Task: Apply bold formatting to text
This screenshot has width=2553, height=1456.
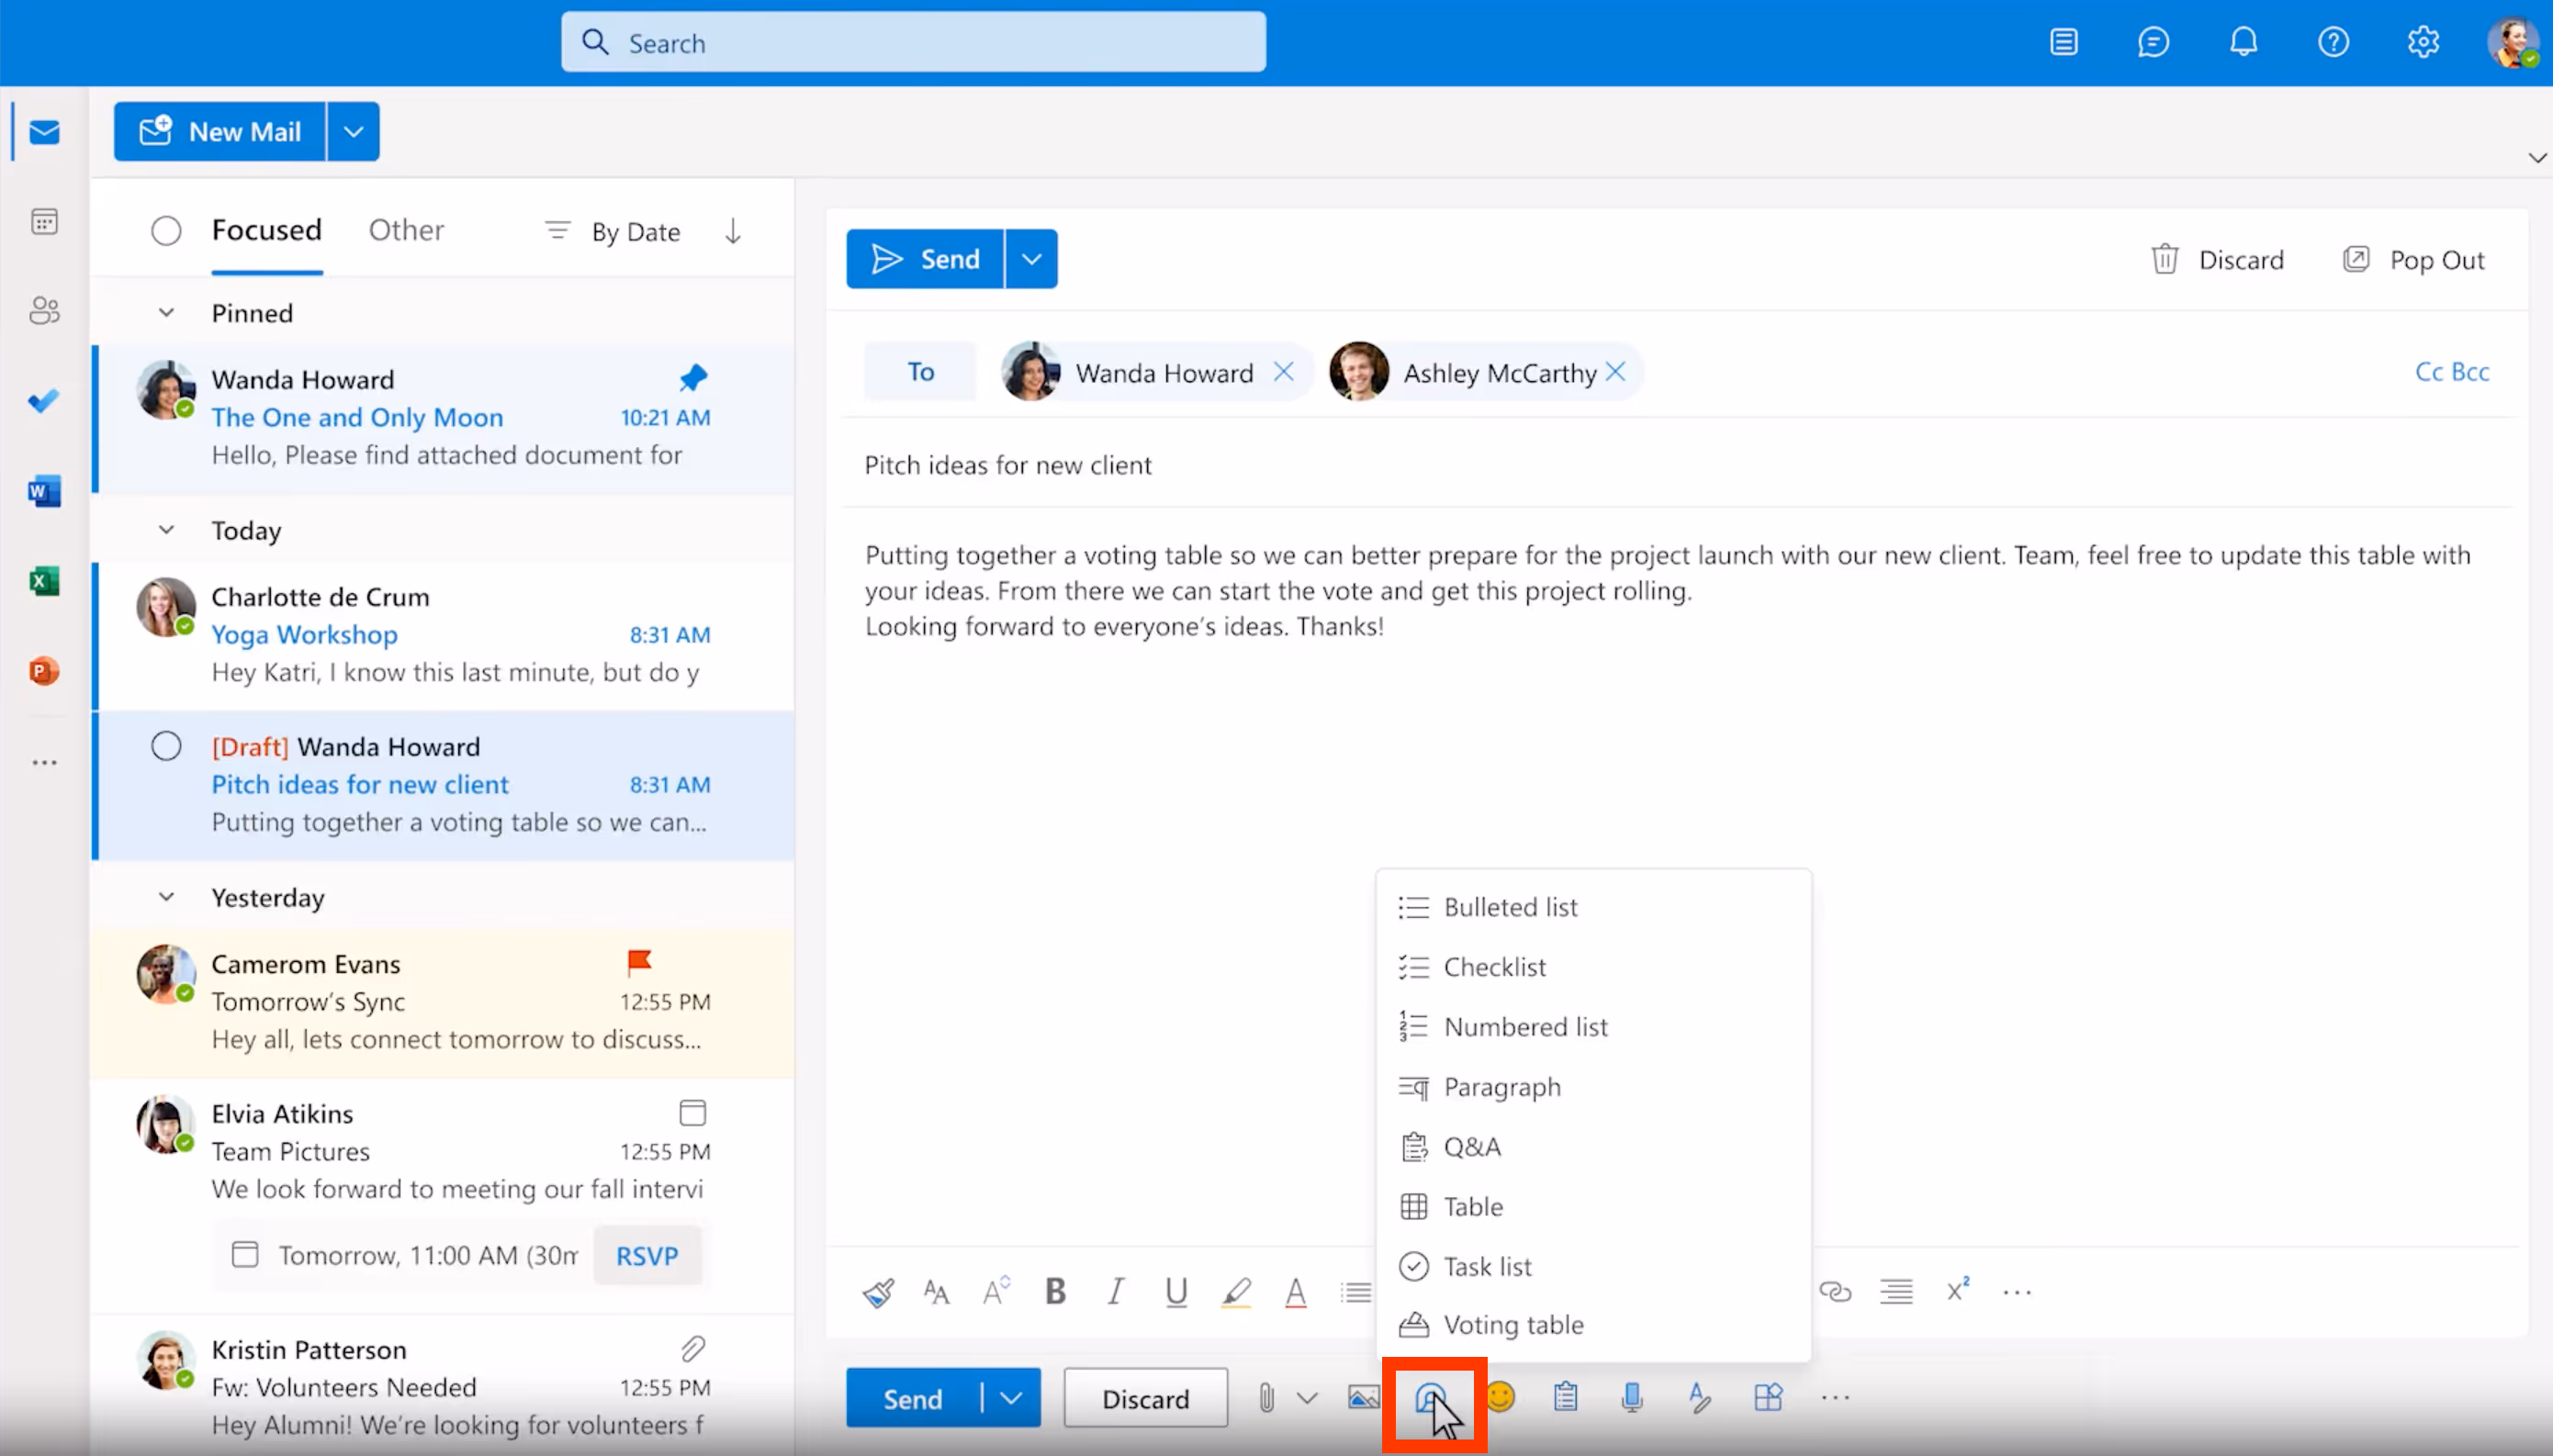Action: click(x=1055, y=1291)
